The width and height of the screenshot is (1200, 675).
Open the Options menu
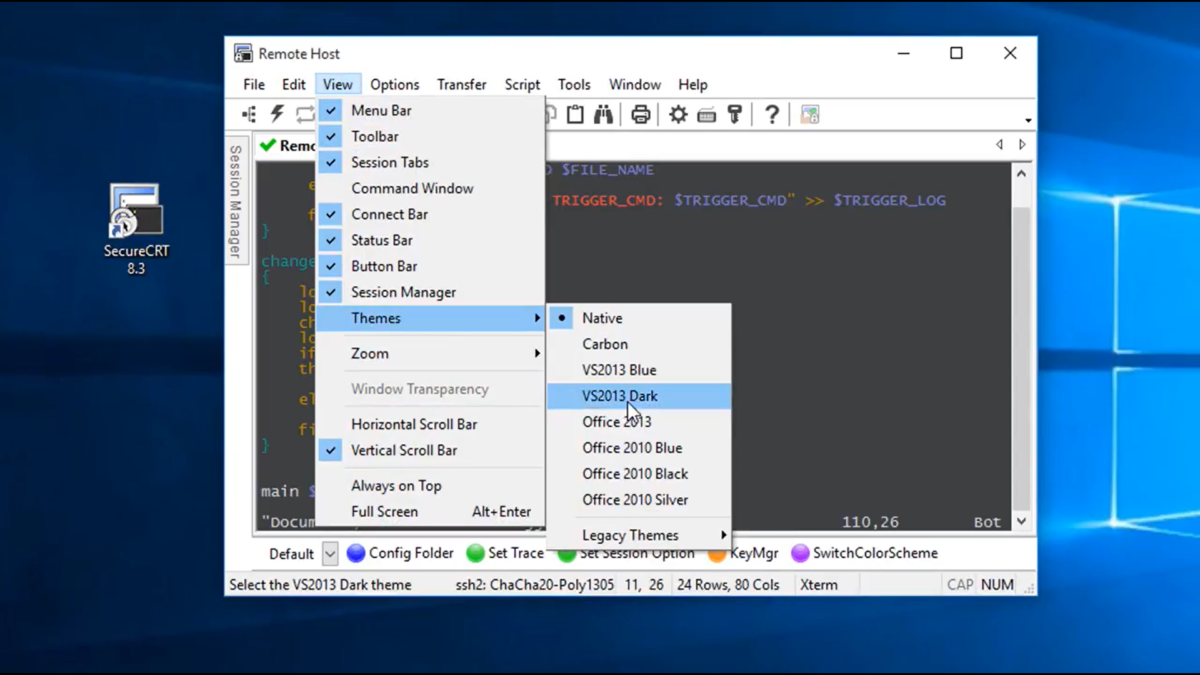click(394, 85)
